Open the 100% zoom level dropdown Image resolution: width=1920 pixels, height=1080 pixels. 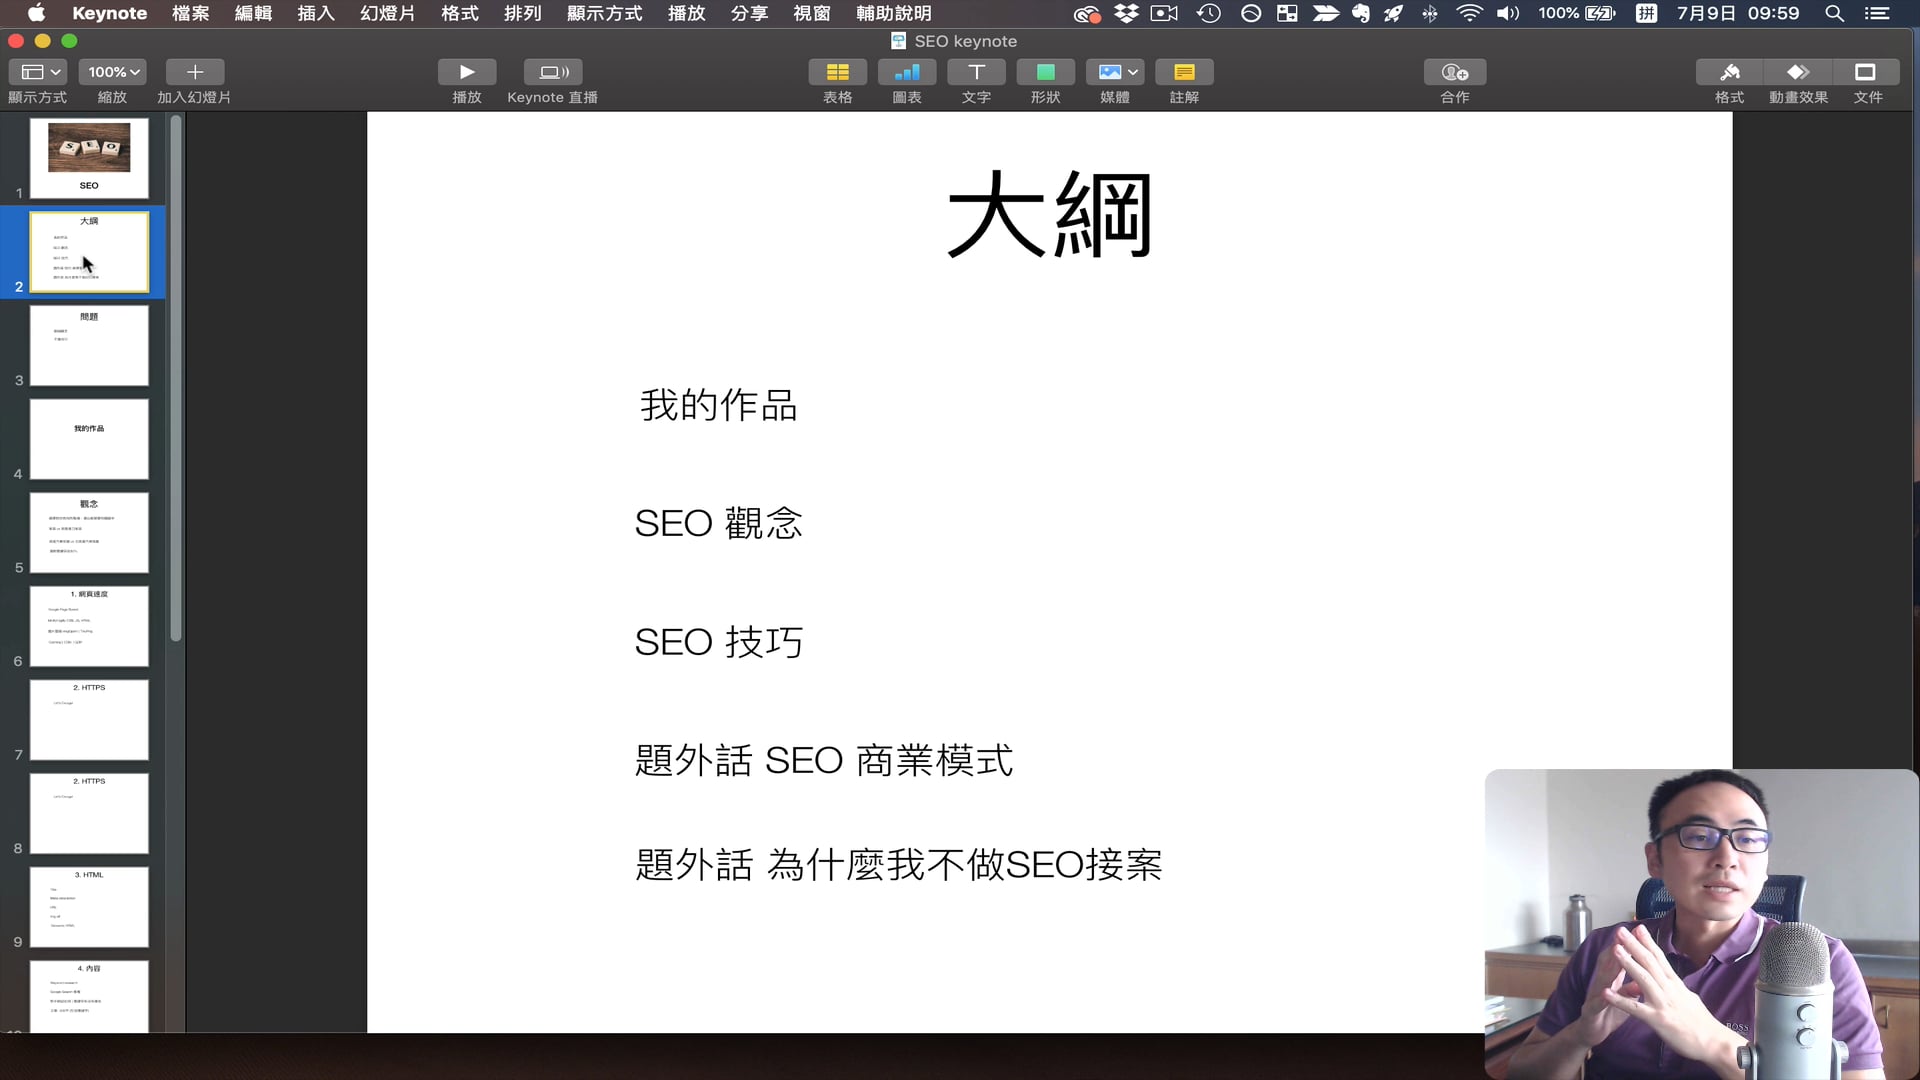111,72
